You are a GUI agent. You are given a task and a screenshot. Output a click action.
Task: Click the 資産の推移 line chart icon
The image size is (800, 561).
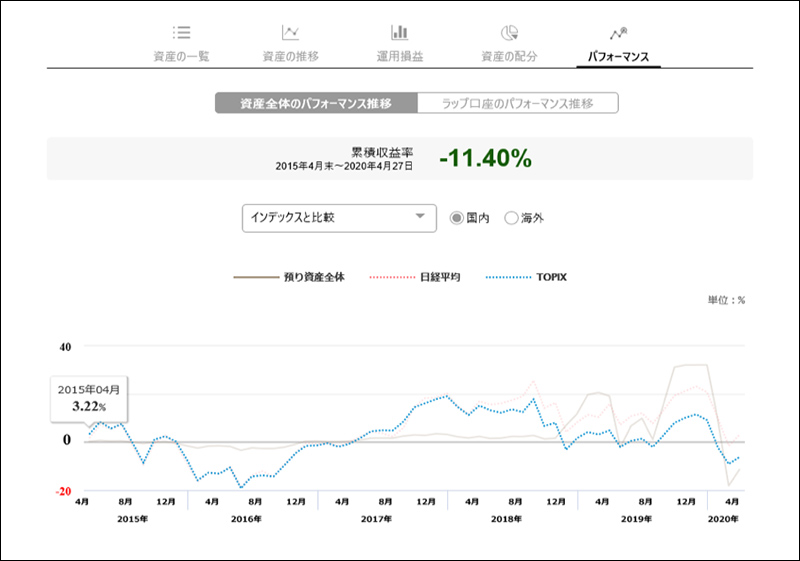point(290,33)
